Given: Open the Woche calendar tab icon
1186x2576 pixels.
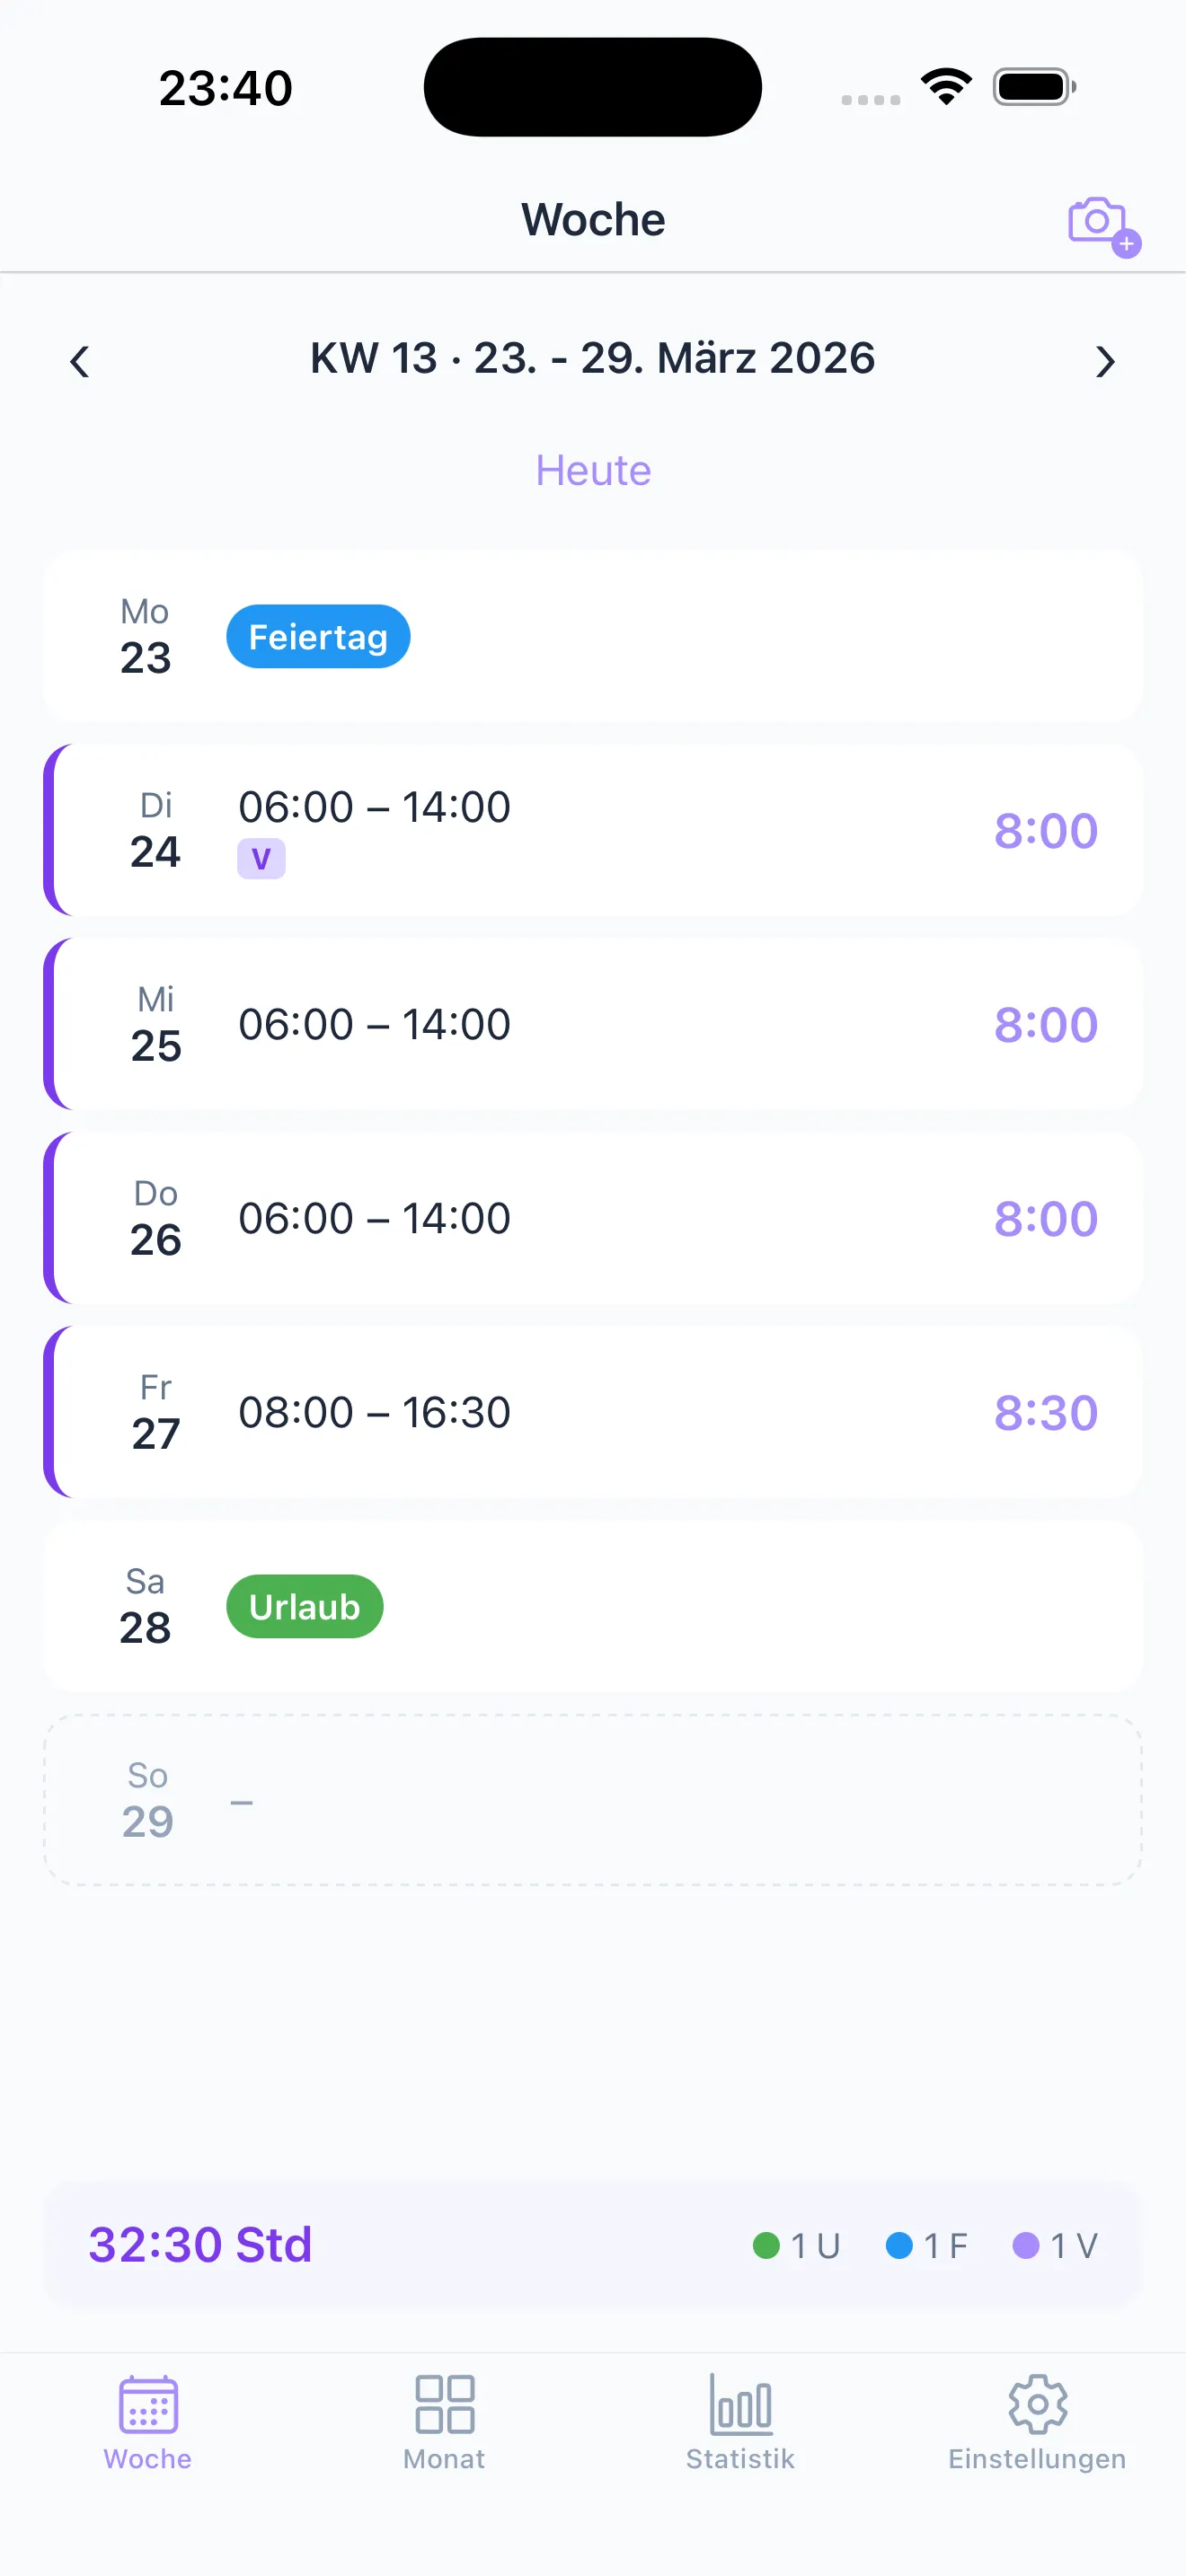Looking at the screenshot, I should (148, 2404).
